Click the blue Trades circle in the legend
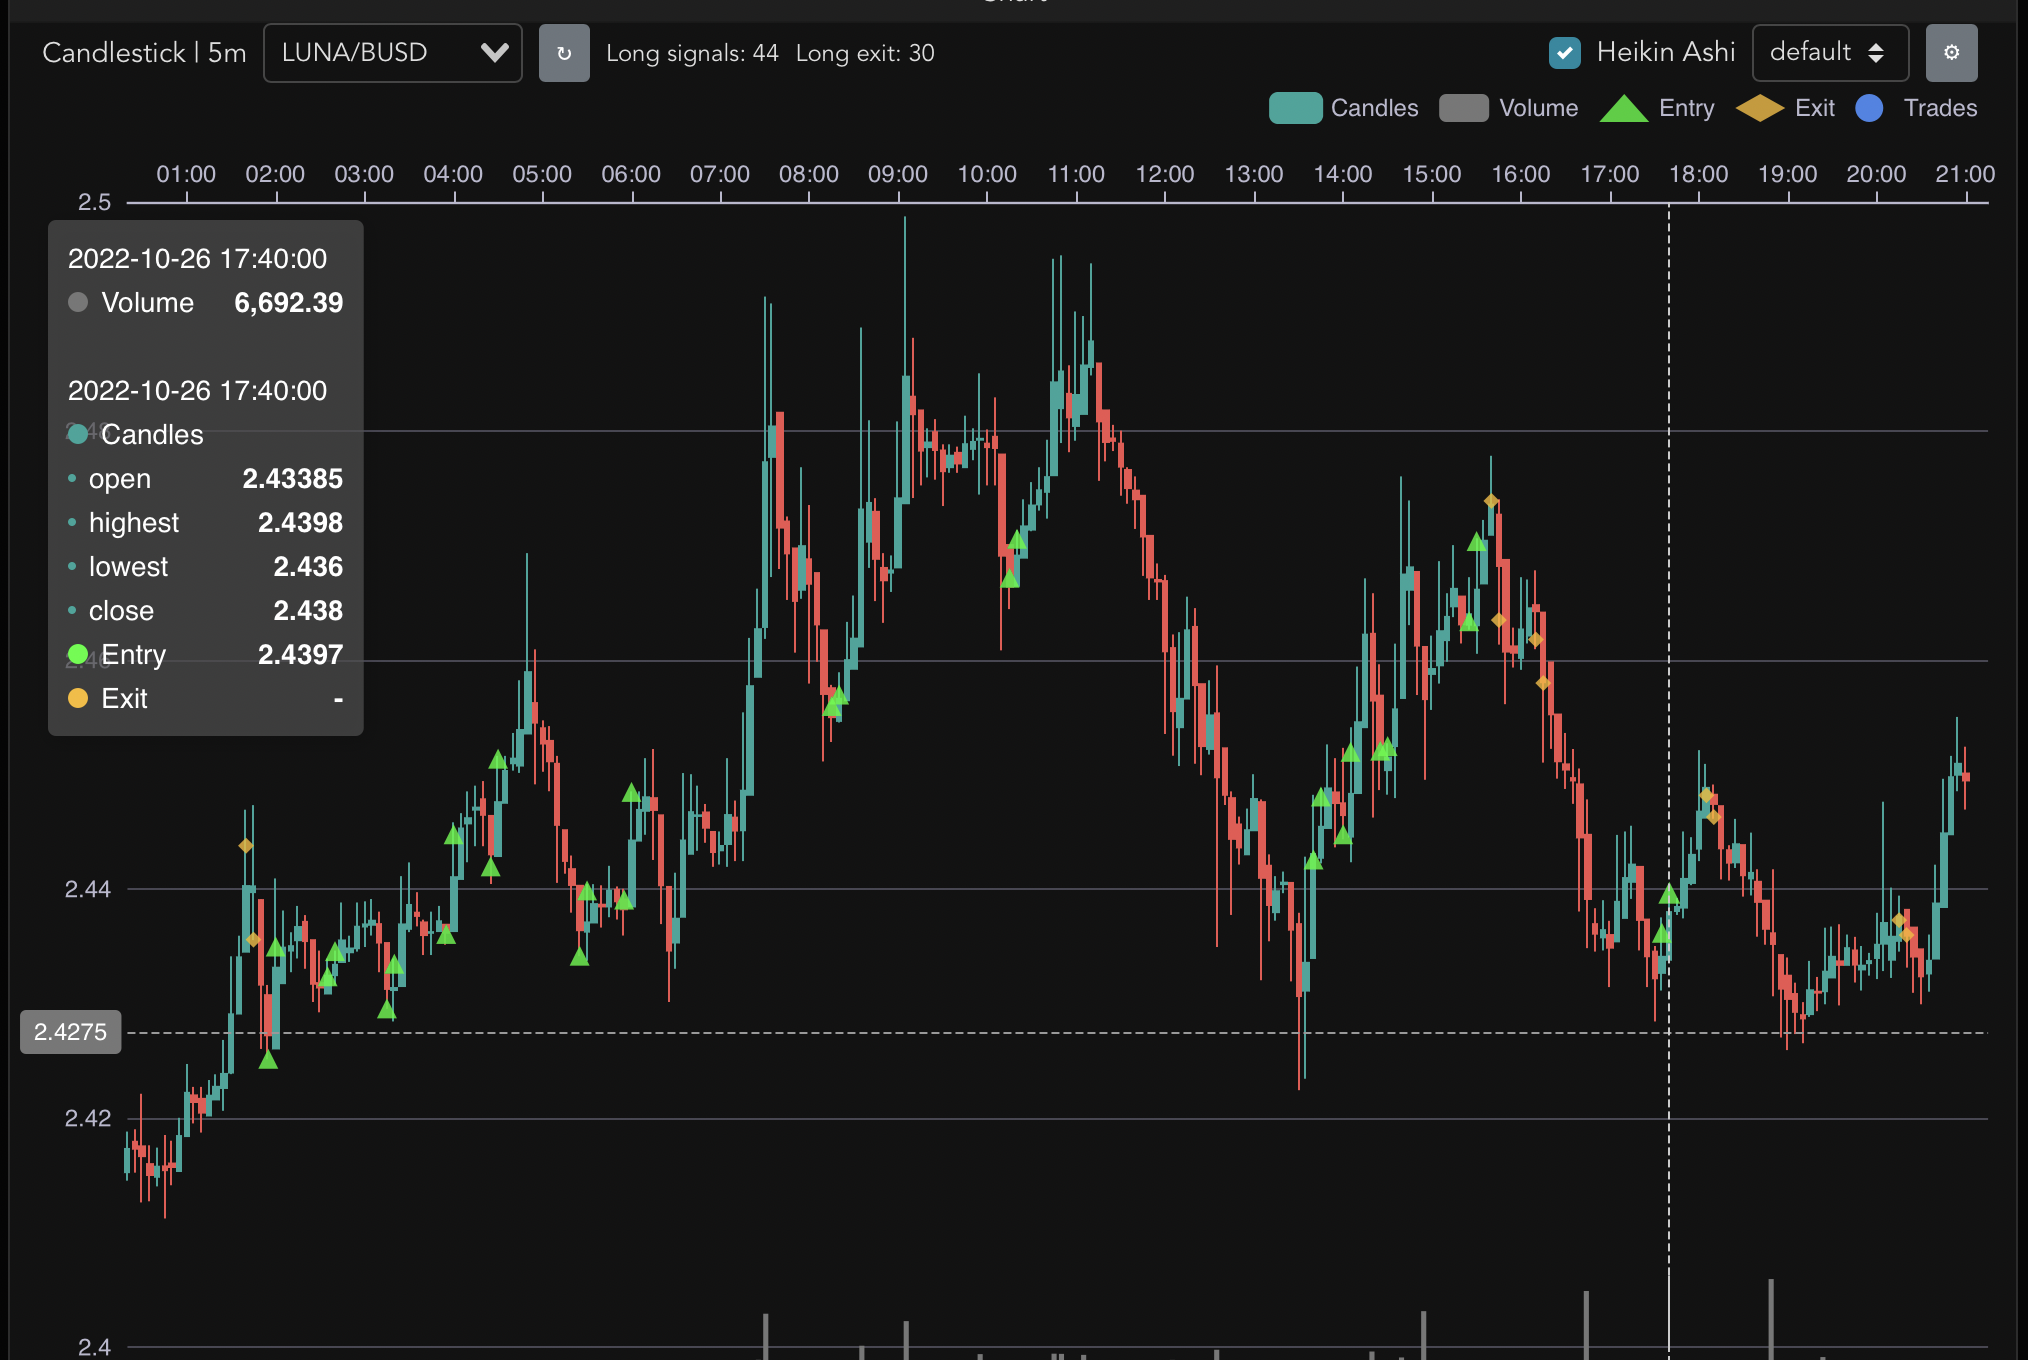Image resolution: width=2028 pixels, height=1360 pixels. (x=1868, y=108)
